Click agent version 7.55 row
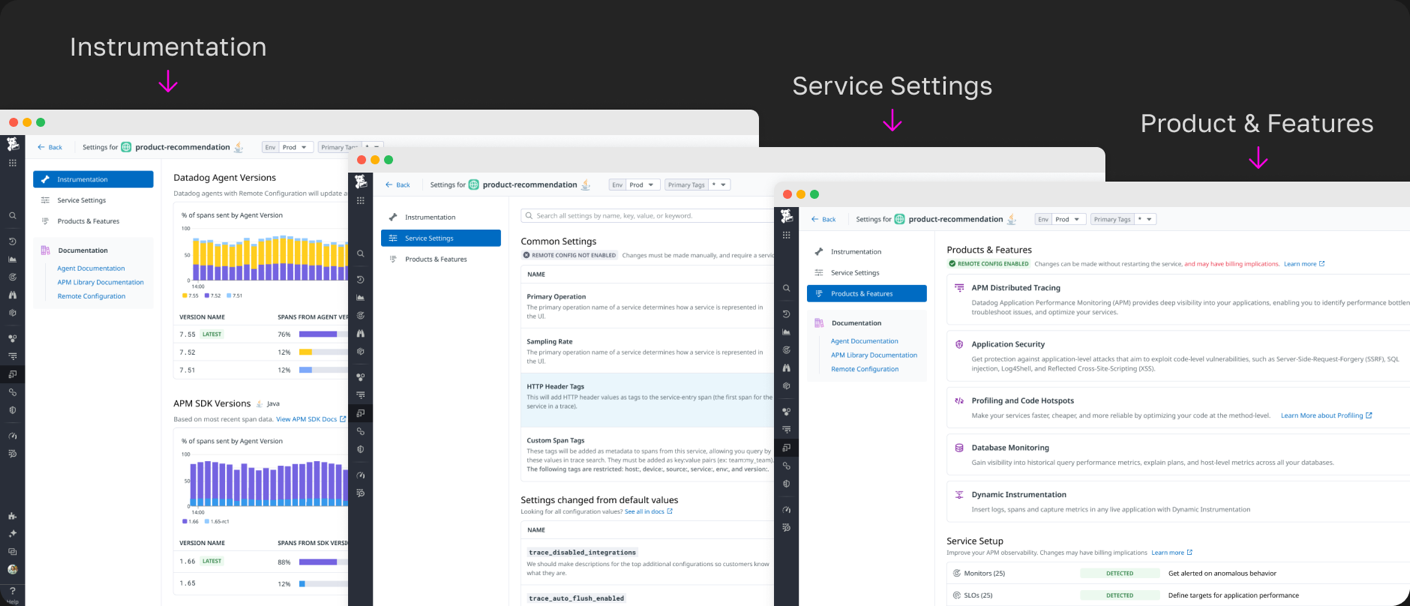1410x606 pixels. coord(263,334)
